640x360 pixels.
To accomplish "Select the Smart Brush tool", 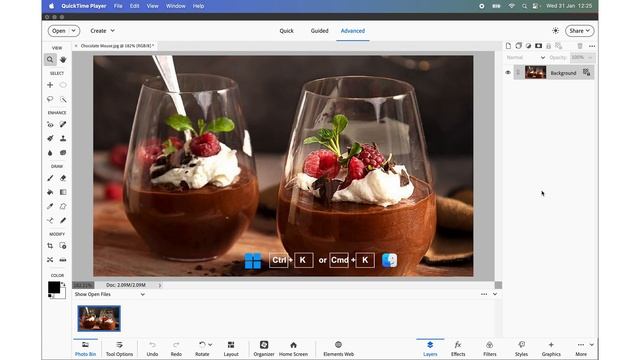I will [50, 138].
